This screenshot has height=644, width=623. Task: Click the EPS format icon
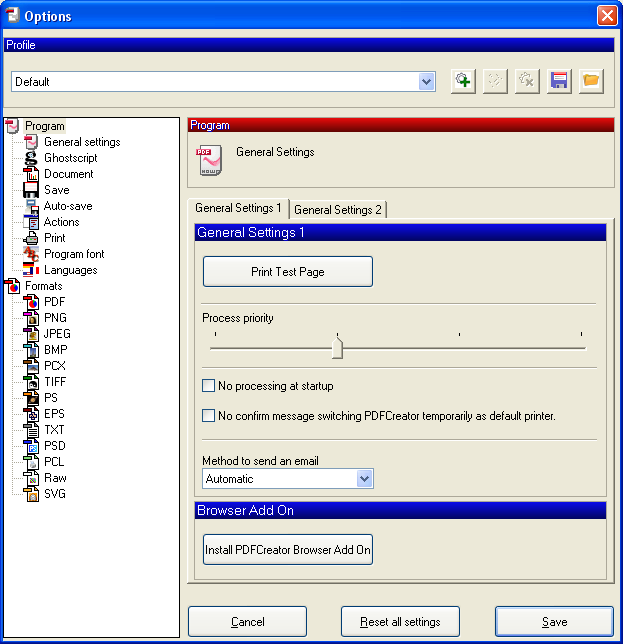click(x=31, y=414)
